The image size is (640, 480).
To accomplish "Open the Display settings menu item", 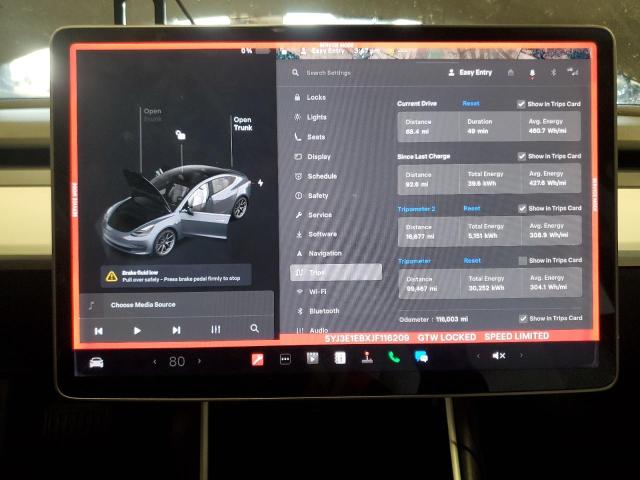I will (319, 157).
